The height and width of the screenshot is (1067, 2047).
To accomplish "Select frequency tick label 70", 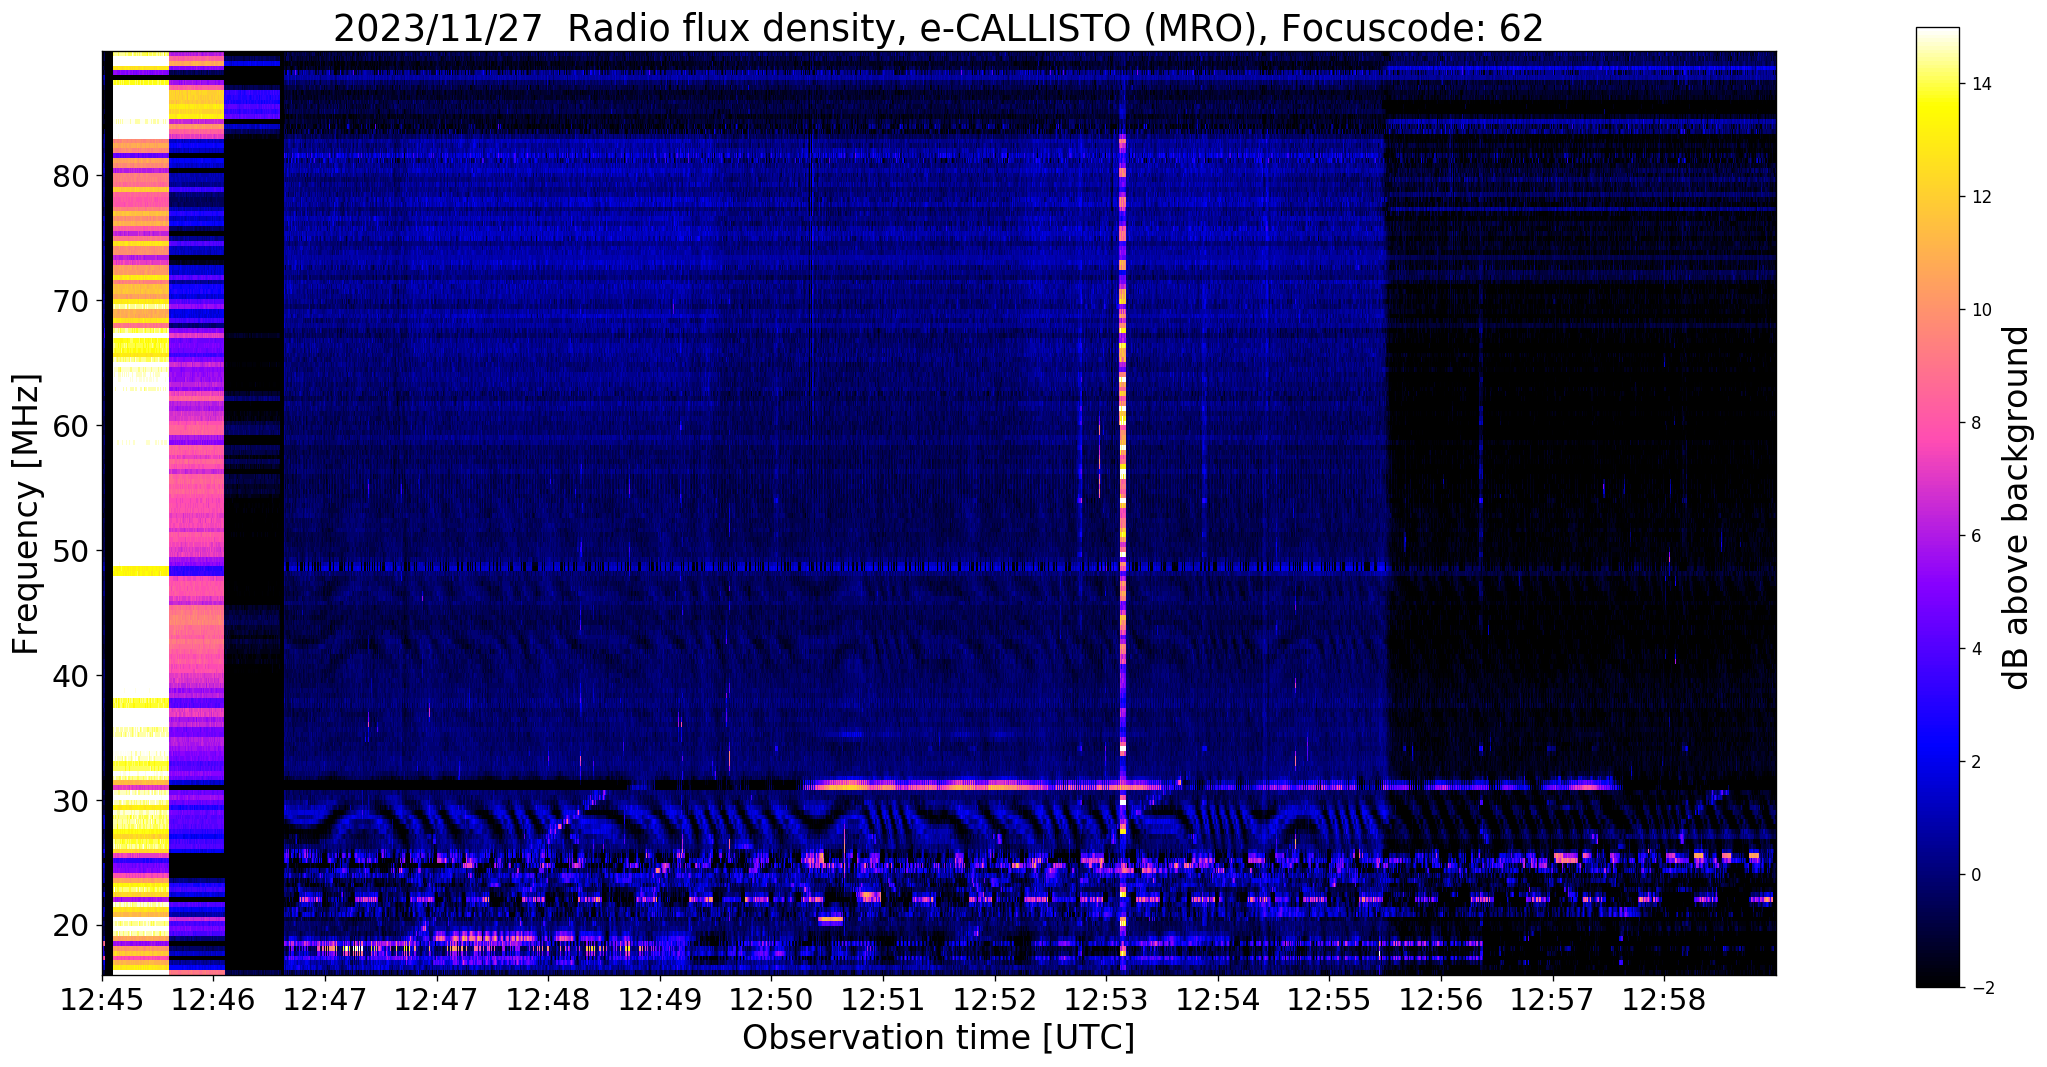I will [71, 301].
